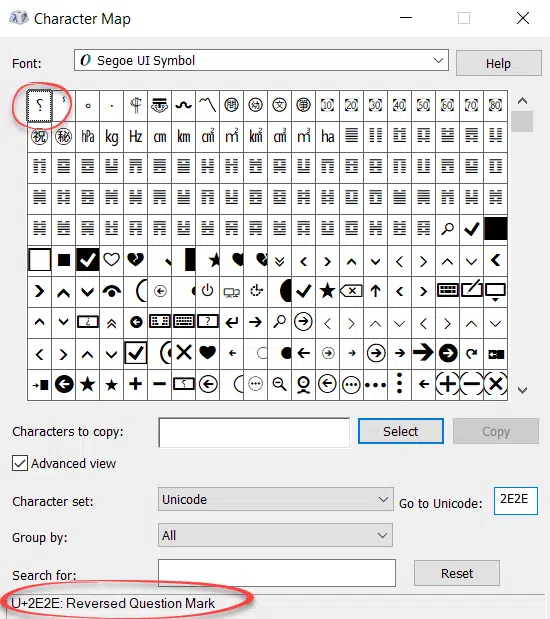Select the return arrow character
This screenshot has width=550, height=619.
point(231,323)
